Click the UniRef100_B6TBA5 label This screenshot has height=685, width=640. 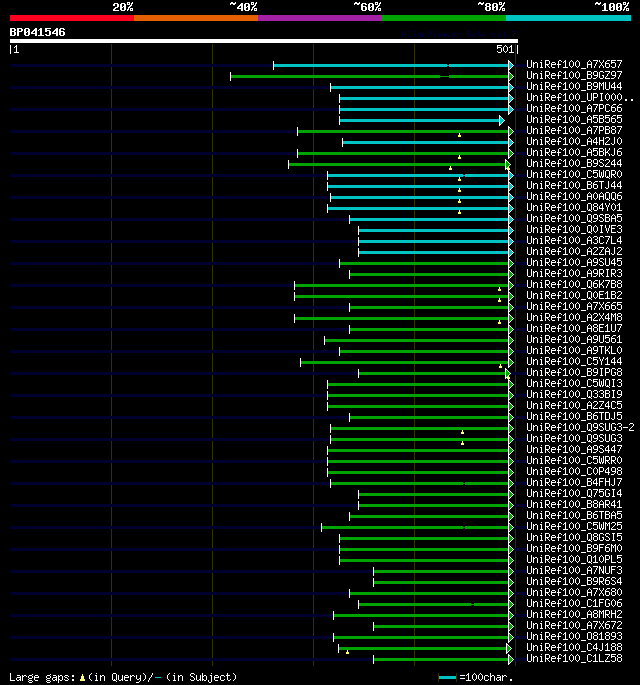pos(574,515)
